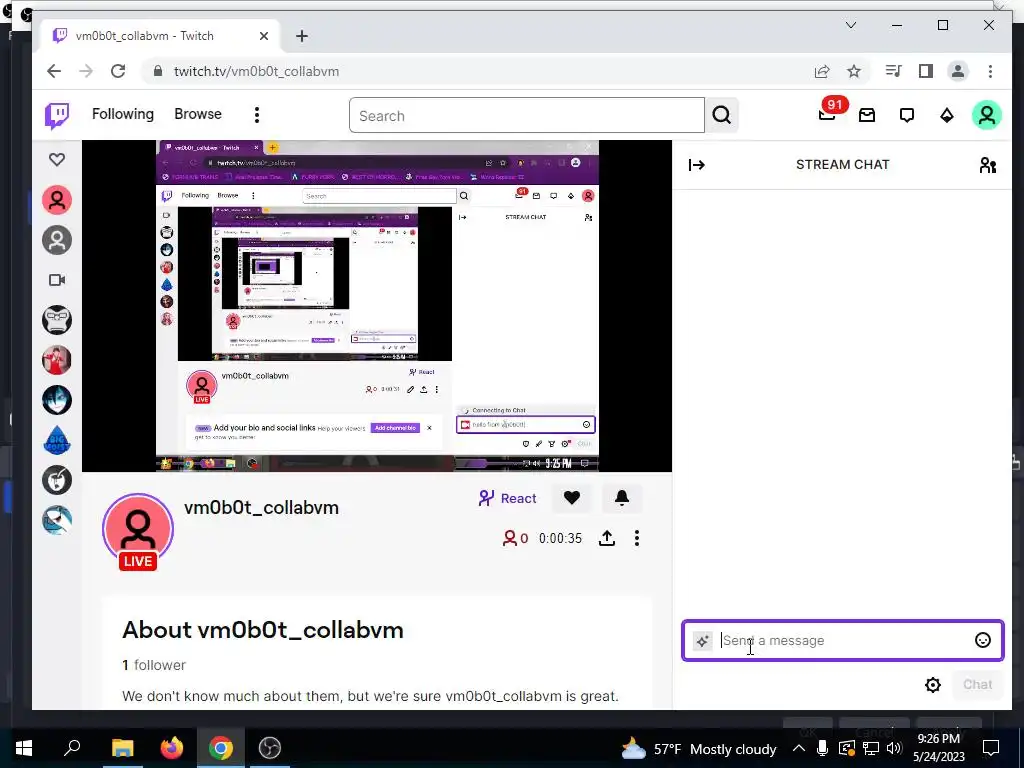The height and width of the screenshot is (768, 1024).
Task: Close the Twitch browser tab
Action: [x=264, y=36]
